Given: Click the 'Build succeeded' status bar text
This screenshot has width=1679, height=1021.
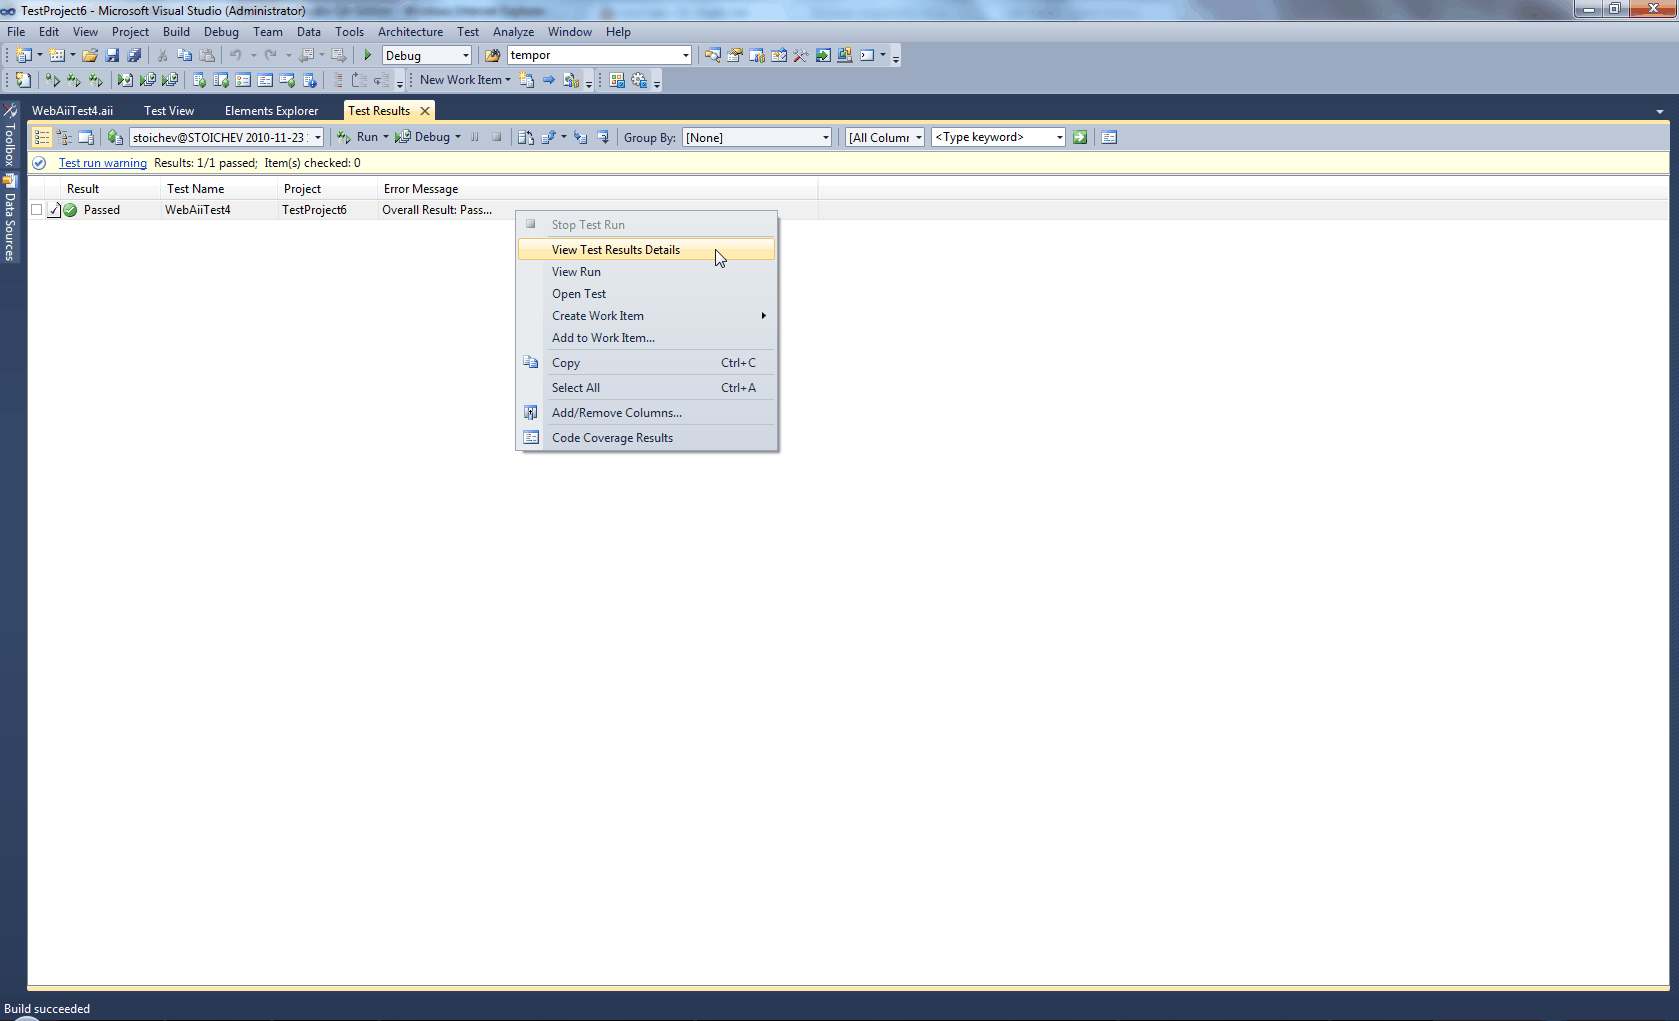Looking at the screenshot, I should coord(47,1009).
